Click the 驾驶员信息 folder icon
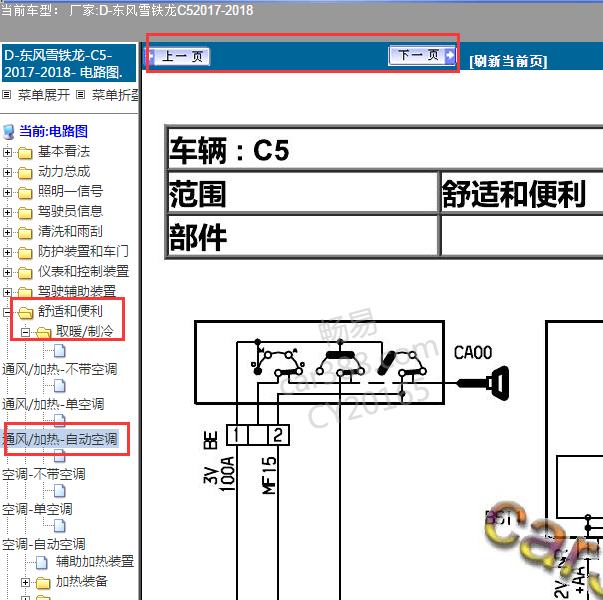This screenshot has width=603, height=600. 25,213
